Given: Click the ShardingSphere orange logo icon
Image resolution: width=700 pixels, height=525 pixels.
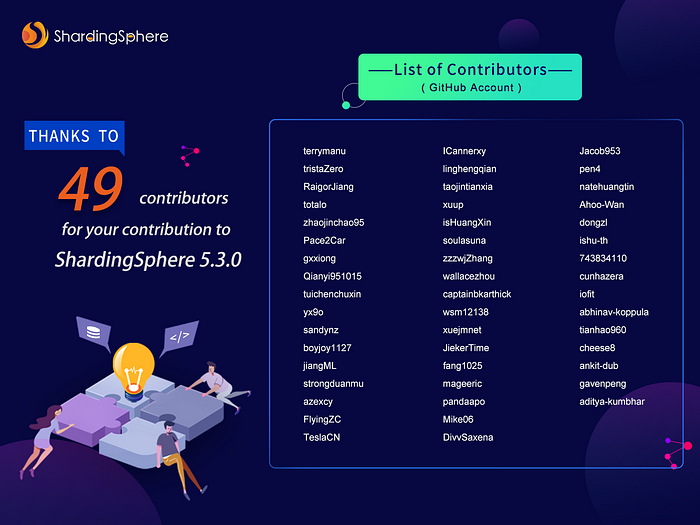Looking at the screenshot, I should [x=35, y=36].
